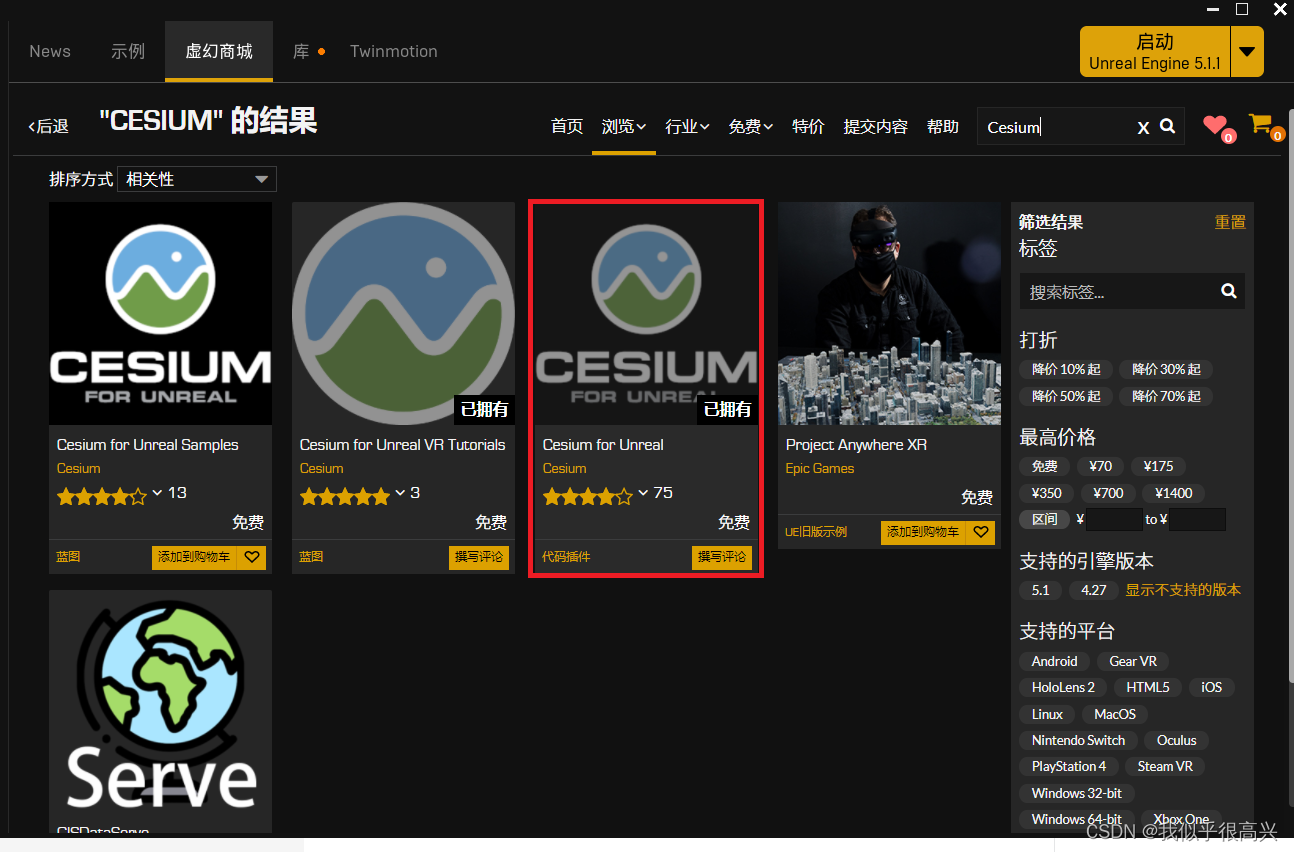Enable the Android platform filter
Screen dimensions: 1294x852
(x=1054, y=661)
